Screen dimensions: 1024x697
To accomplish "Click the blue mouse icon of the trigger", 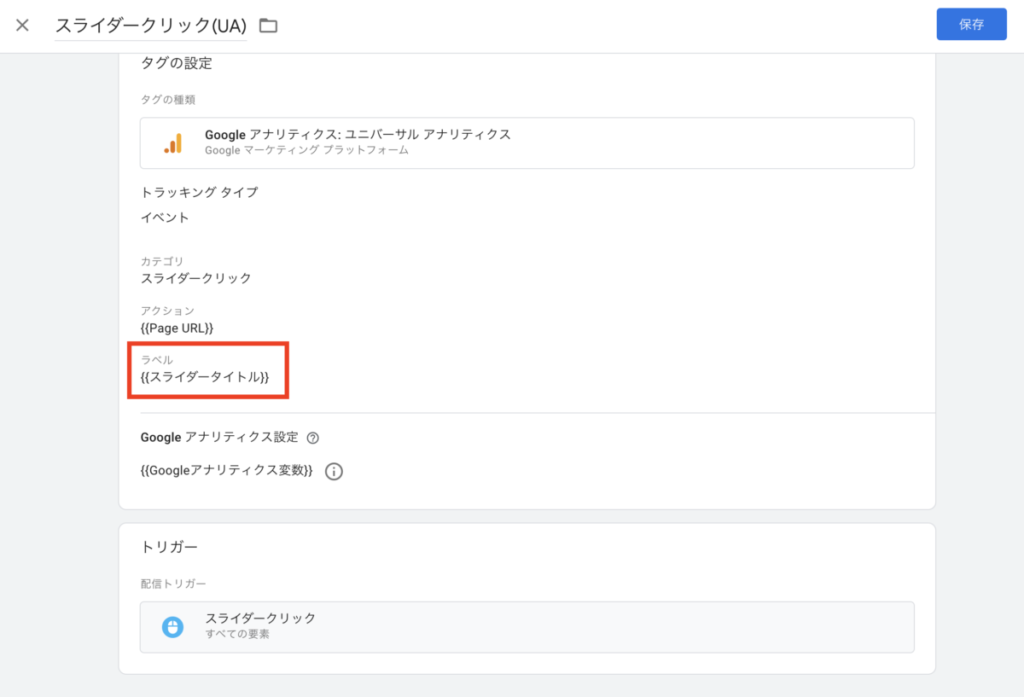I will pos(173,627).
